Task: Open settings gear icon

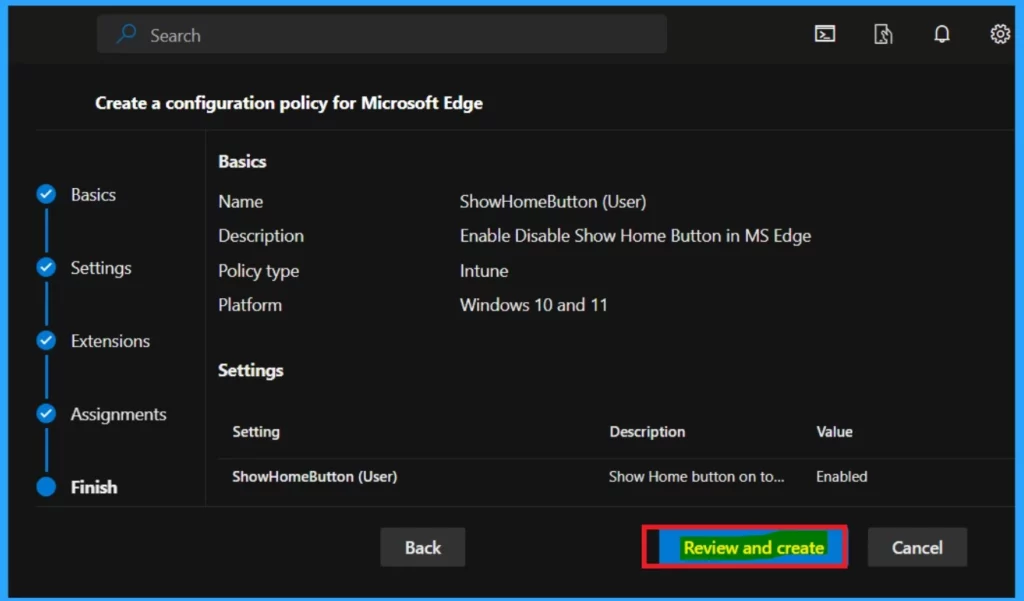Action: tap(1000, 34)
